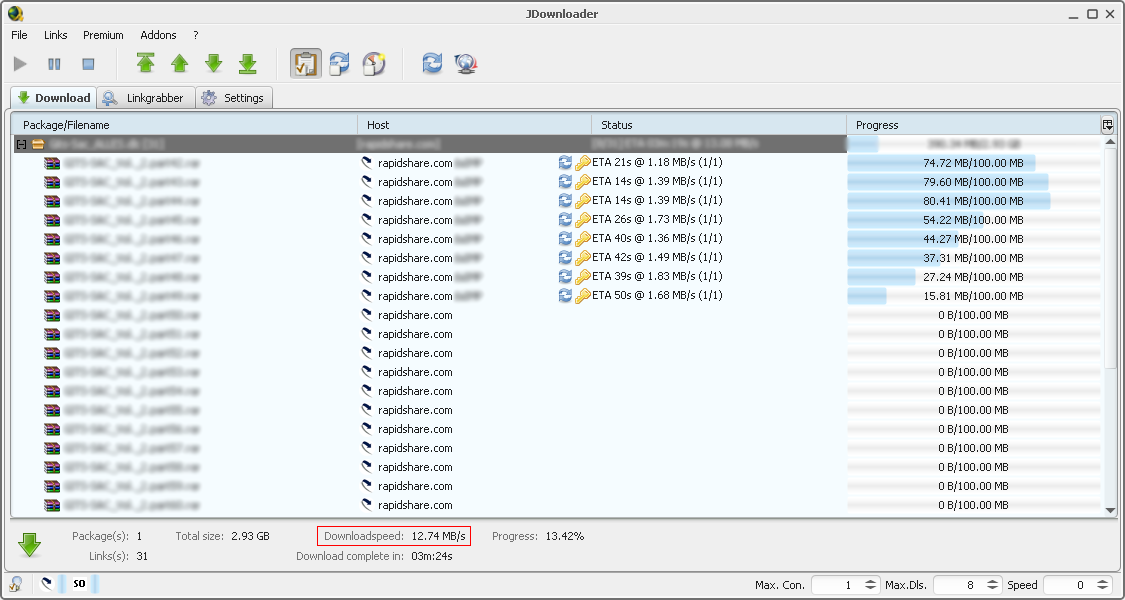
Task: Move selected link down one position
Action: coord(214,64)
